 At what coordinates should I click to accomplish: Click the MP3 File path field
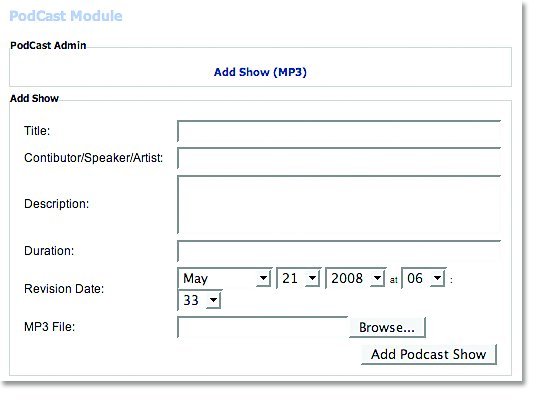coord(263,327)
